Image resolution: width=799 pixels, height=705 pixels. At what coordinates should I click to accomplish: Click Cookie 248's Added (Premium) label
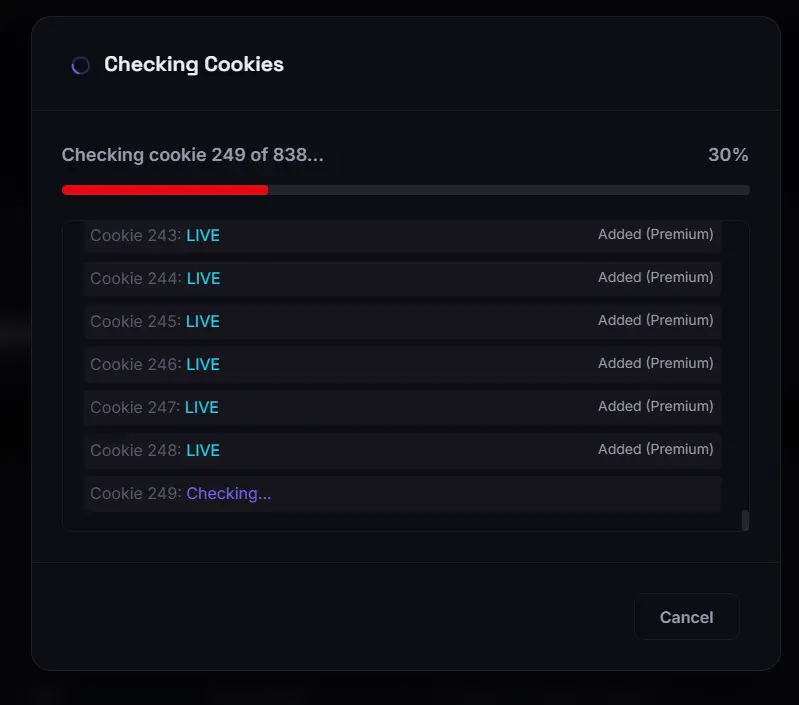(x=655, y=449)
